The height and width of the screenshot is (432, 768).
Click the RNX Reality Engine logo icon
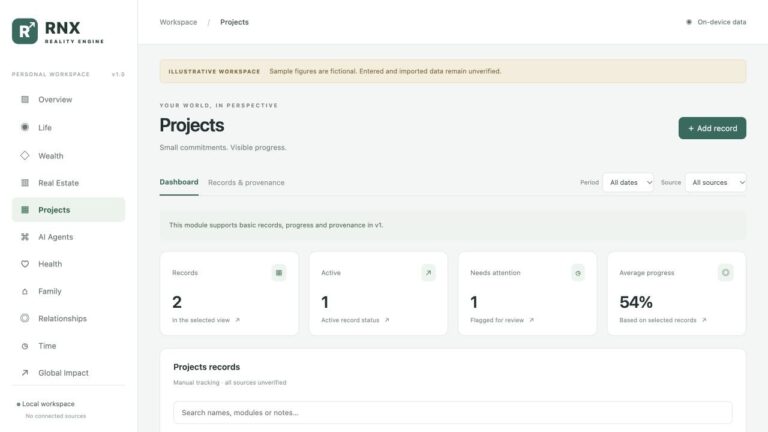point(24,31)
